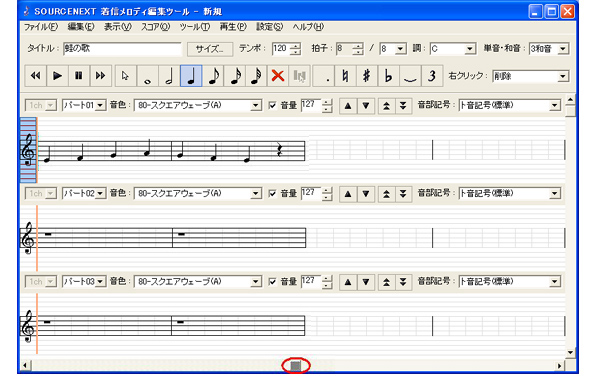Select the sixteenth note tool
Viewport: 600px width, 377px height.
235,76
